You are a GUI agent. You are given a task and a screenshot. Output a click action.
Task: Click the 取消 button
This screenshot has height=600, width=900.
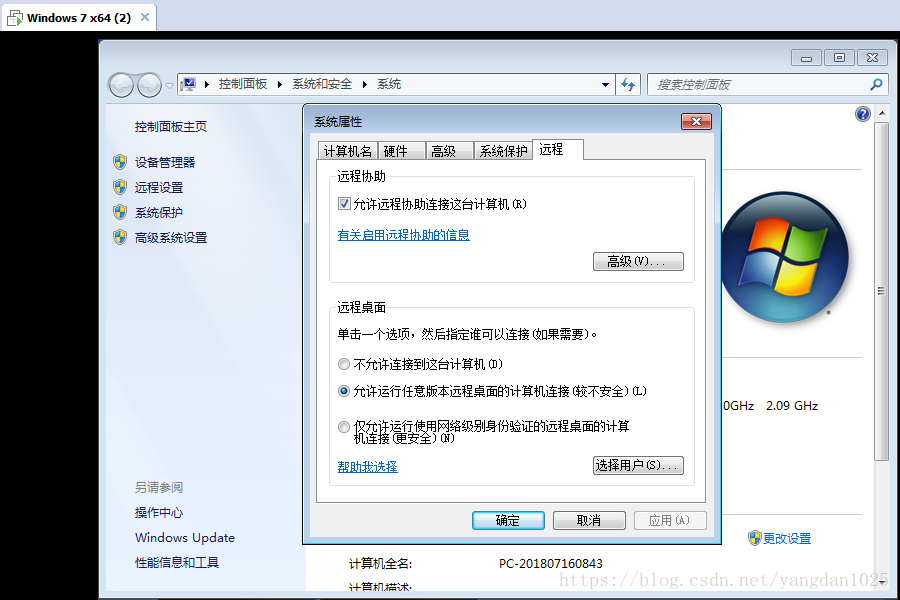tap(589, 520)
